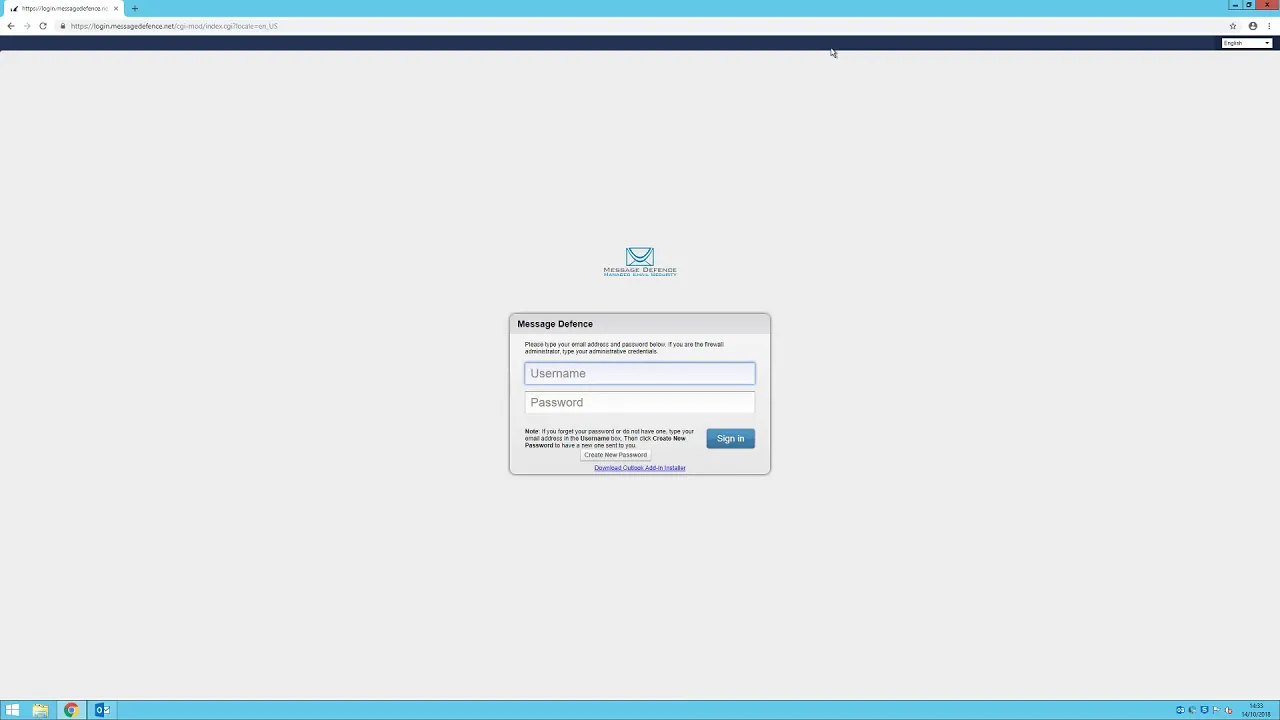The width and height of the screenshot is (1280, 720).
Task: Go back using browser back arrow
Action: click(x=11, y=26)
